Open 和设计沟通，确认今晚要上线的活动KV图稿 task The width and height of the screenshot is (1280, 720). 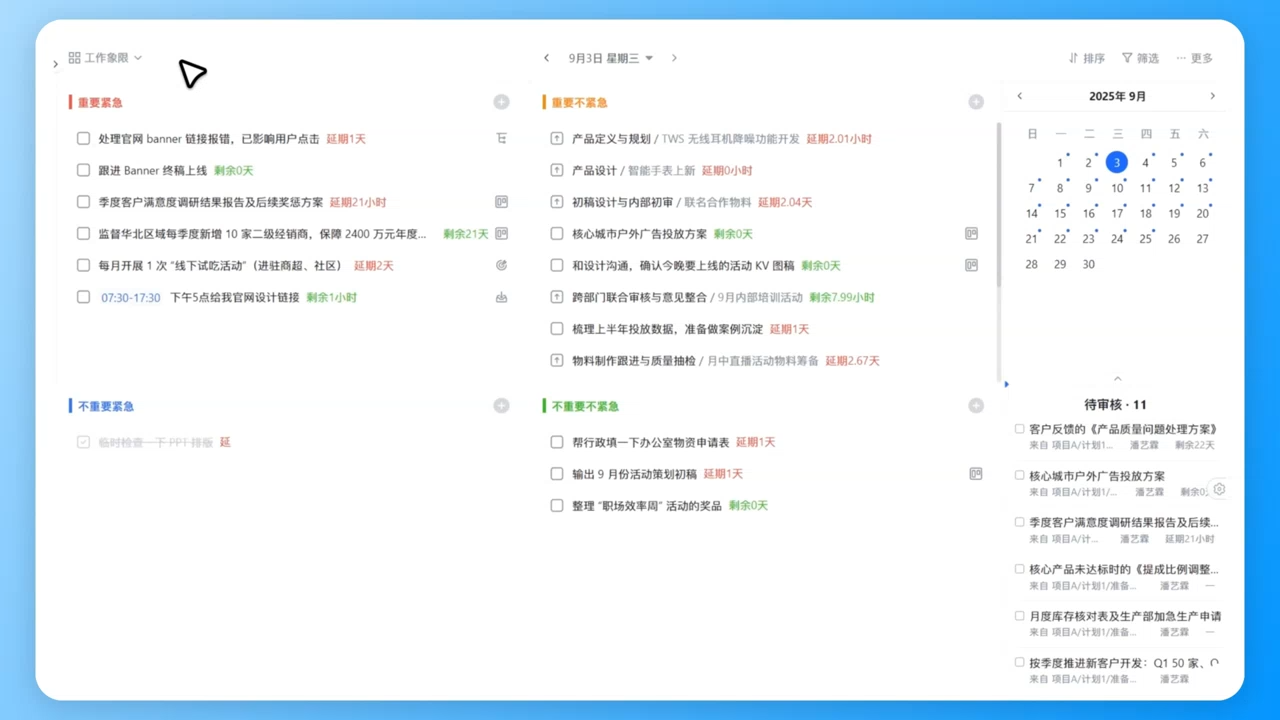(x=683, y=266)
